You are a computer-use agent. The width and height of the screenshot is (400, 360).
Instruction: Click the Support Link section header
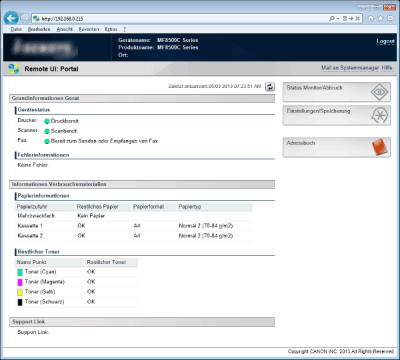(142, 322)
